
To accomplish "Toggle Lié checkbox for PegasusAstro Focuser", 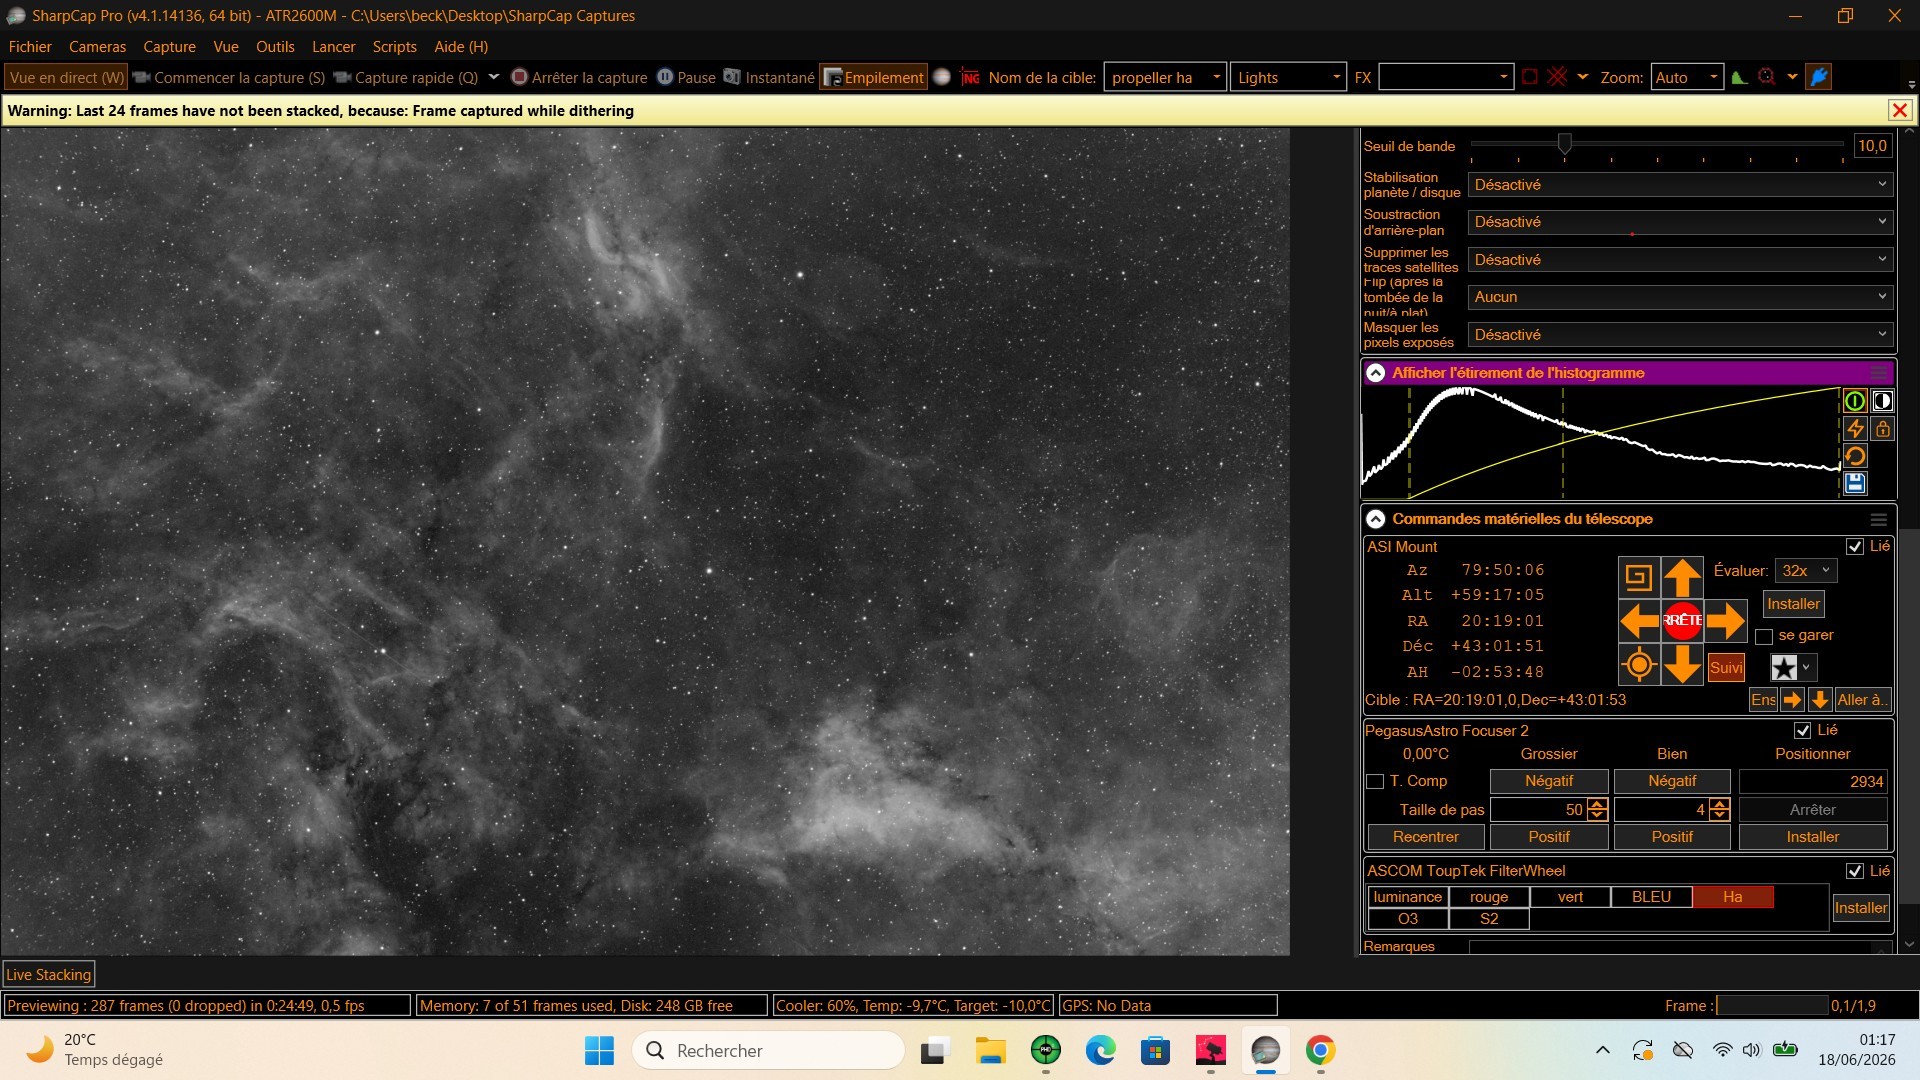I will pos(1802,731).
